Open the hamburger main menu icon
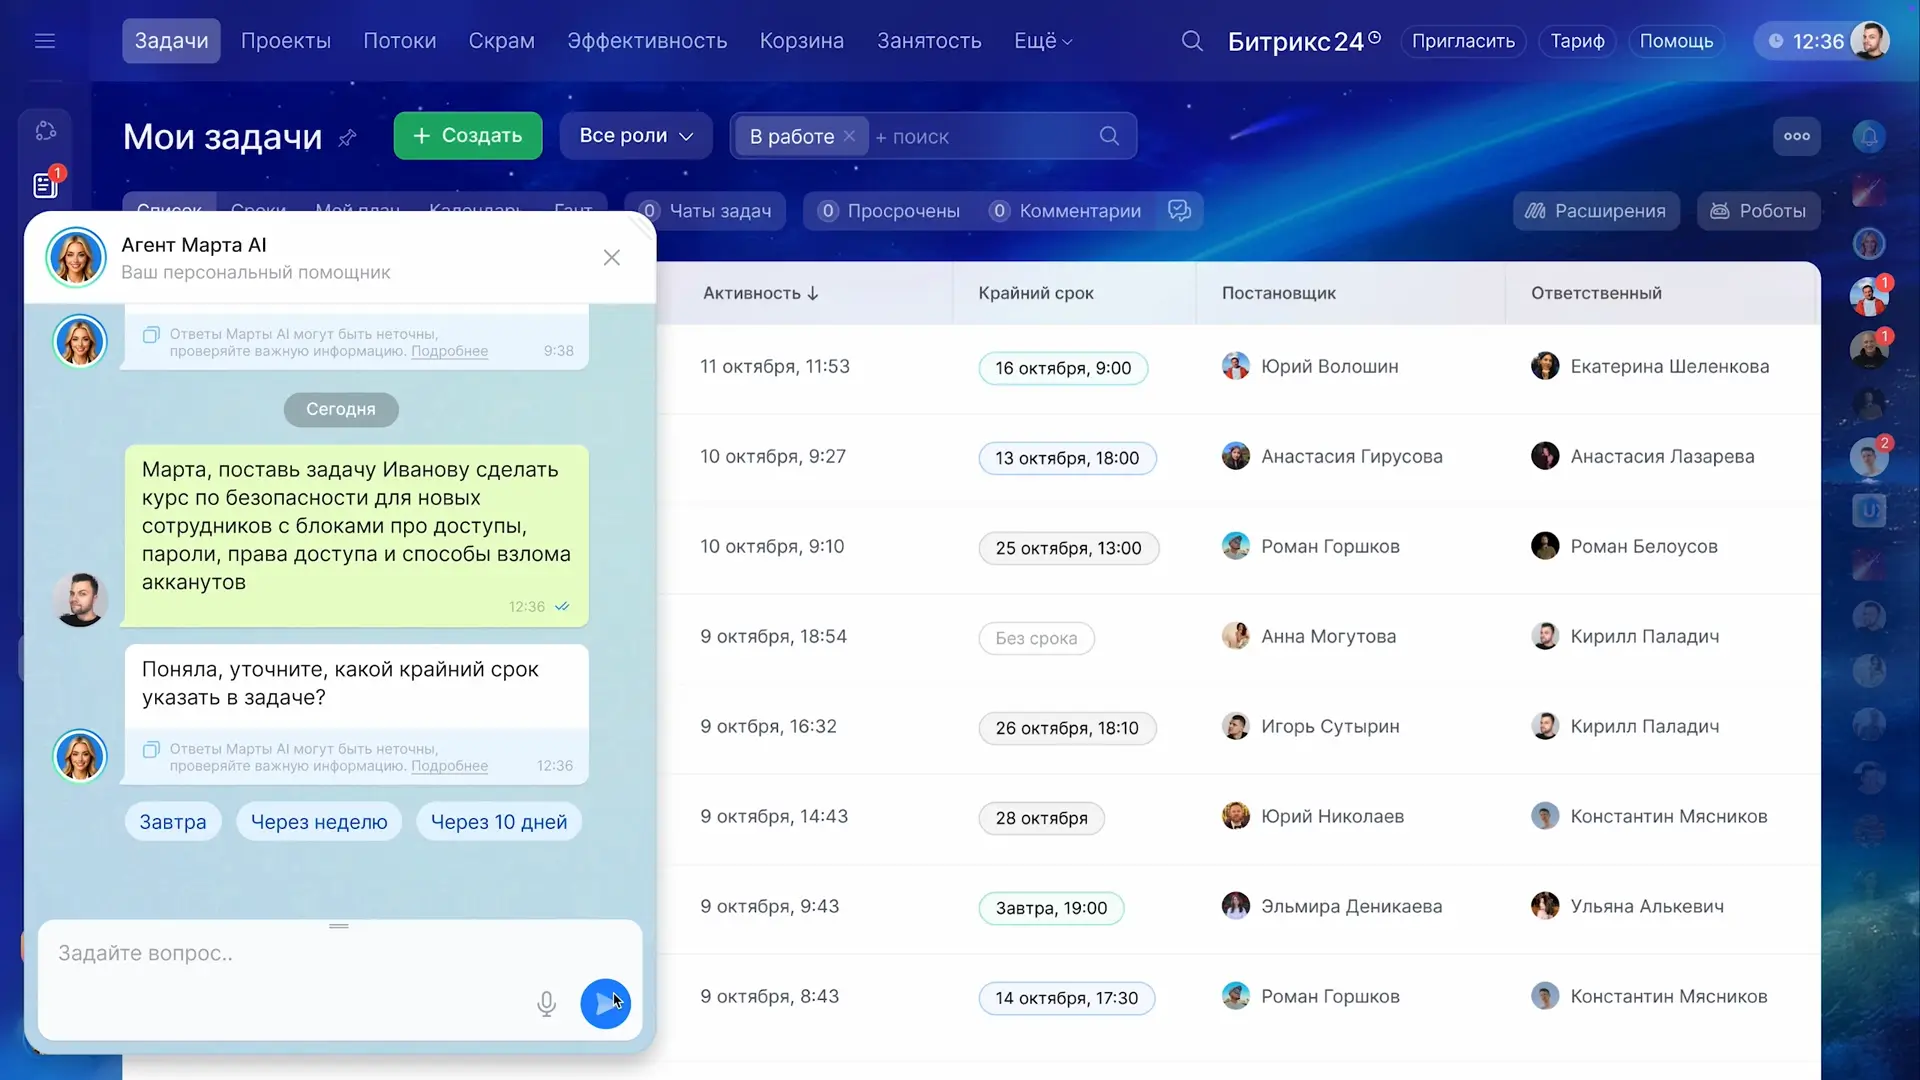Screen dimensions: 1920x1080 [x=45, y=41]
